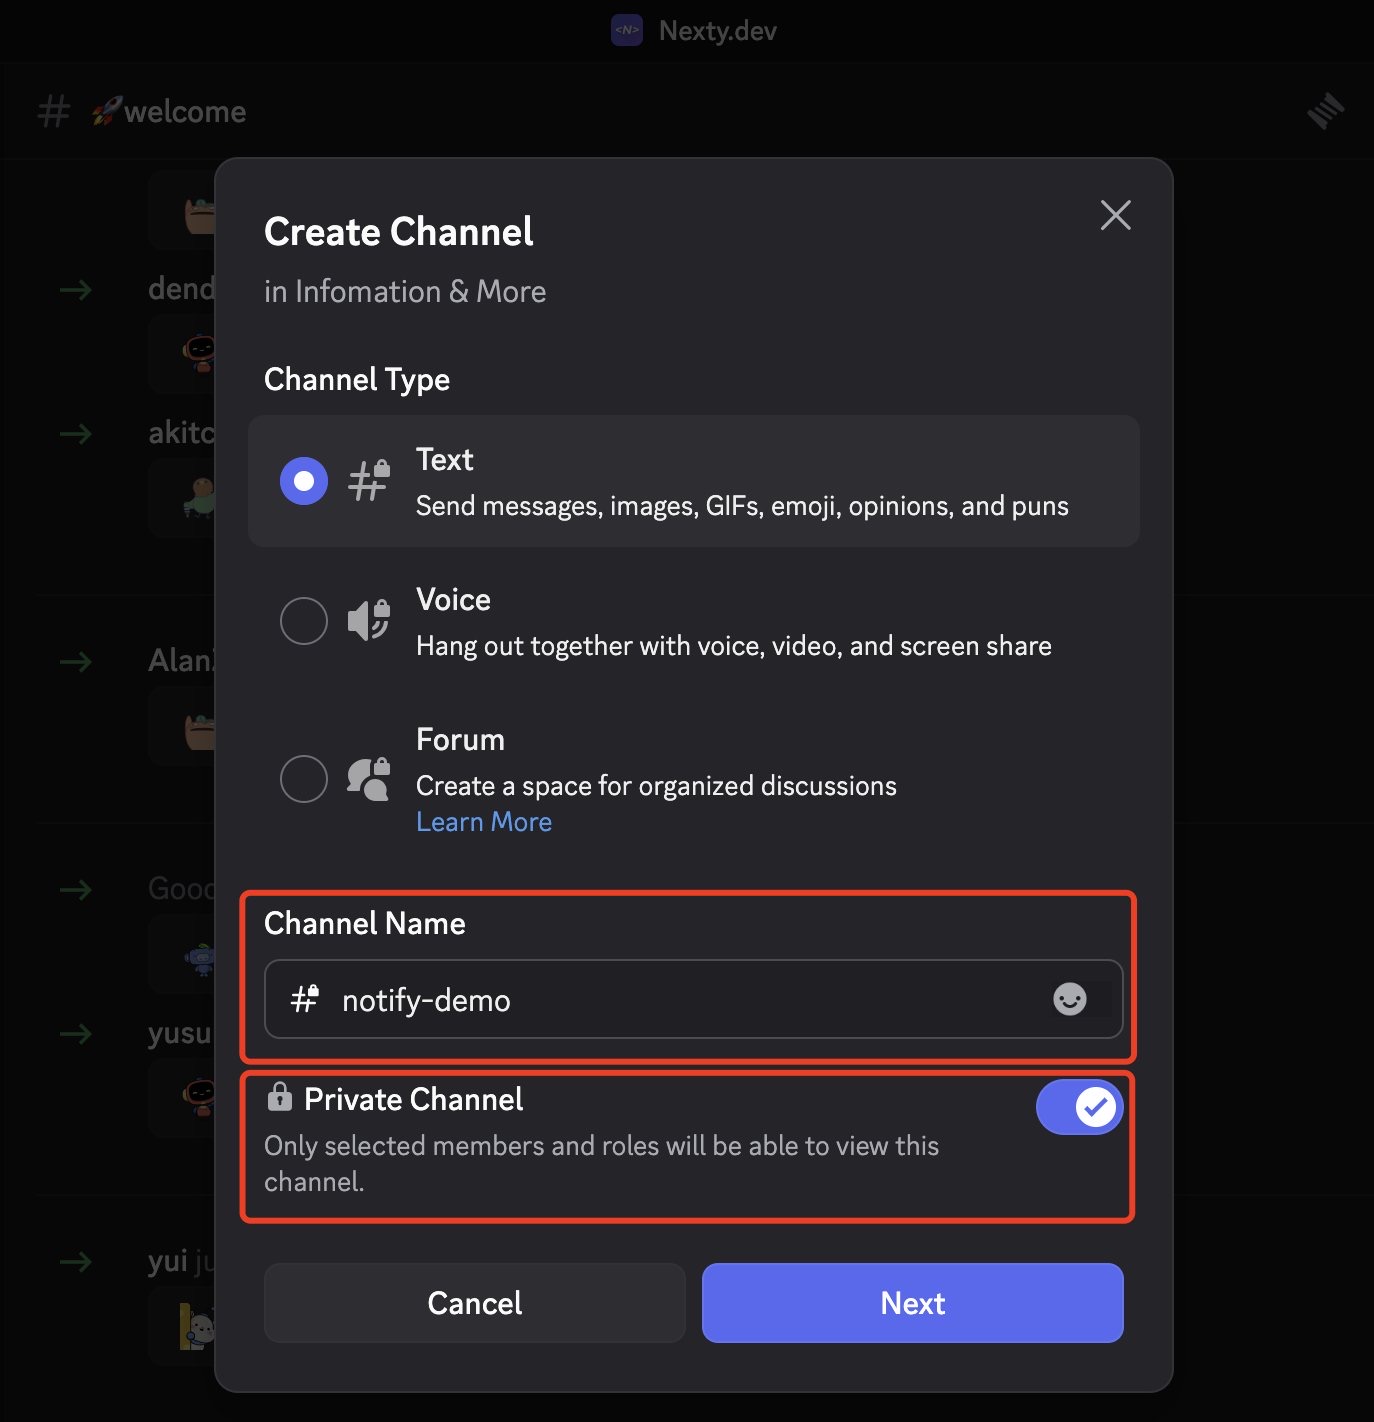Close the Create Channel dialog with X
Viewport: 1374px width, 1422px height.
click(1115, 215)
